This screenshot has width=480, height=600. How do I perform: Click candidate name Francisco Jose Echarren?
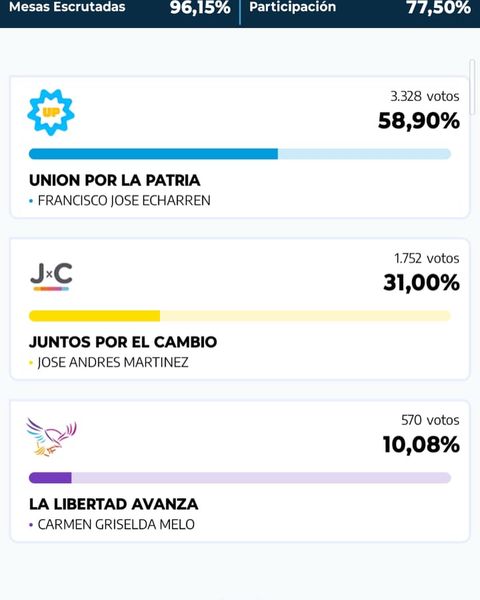[x=124, y=201]
